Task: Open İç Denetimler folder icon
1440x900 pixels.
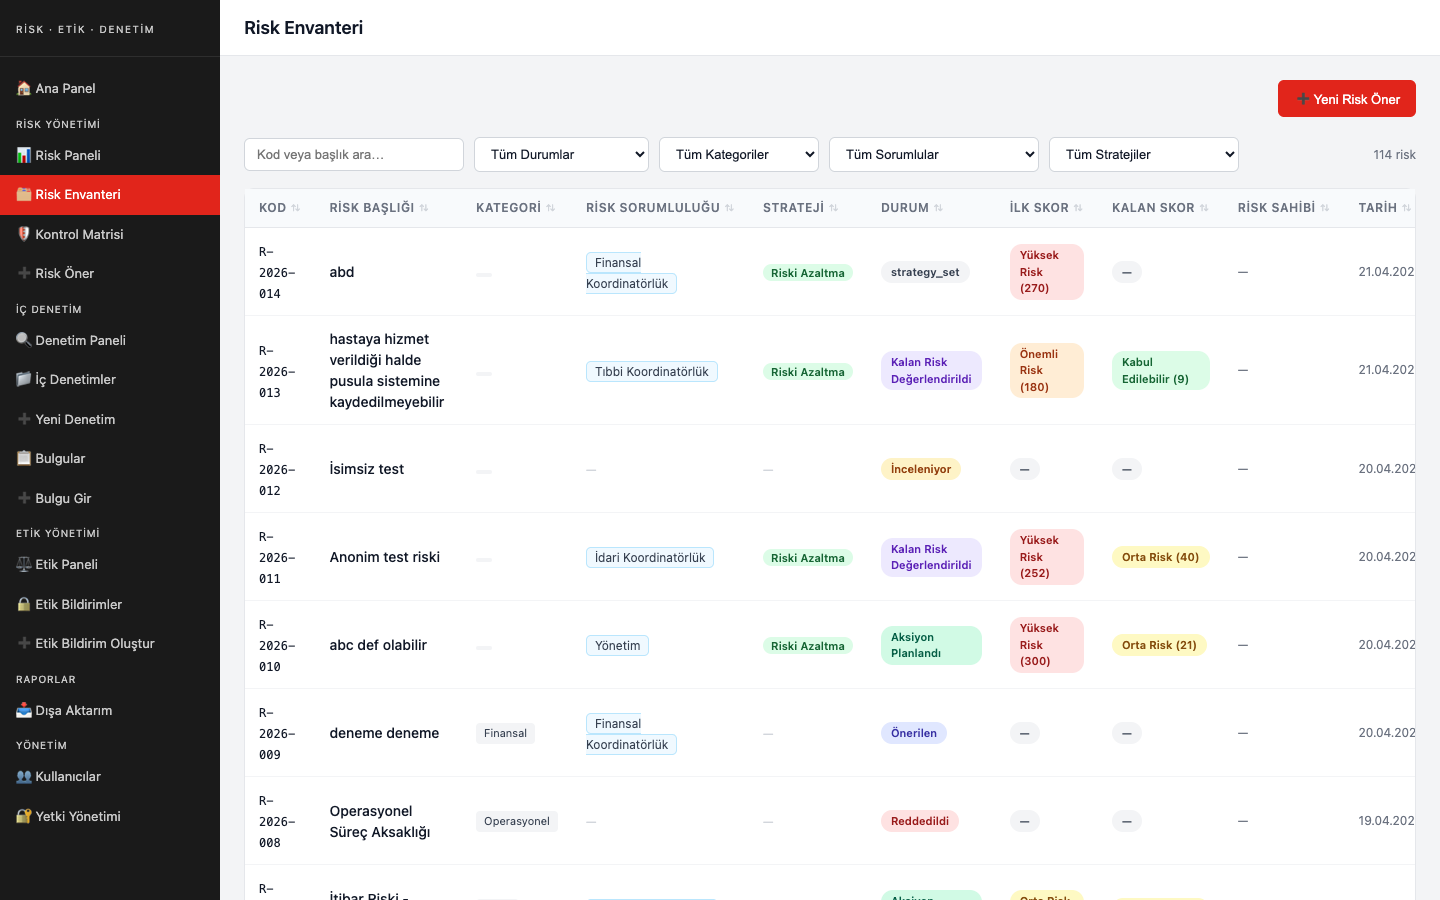Action: (24, 379)
